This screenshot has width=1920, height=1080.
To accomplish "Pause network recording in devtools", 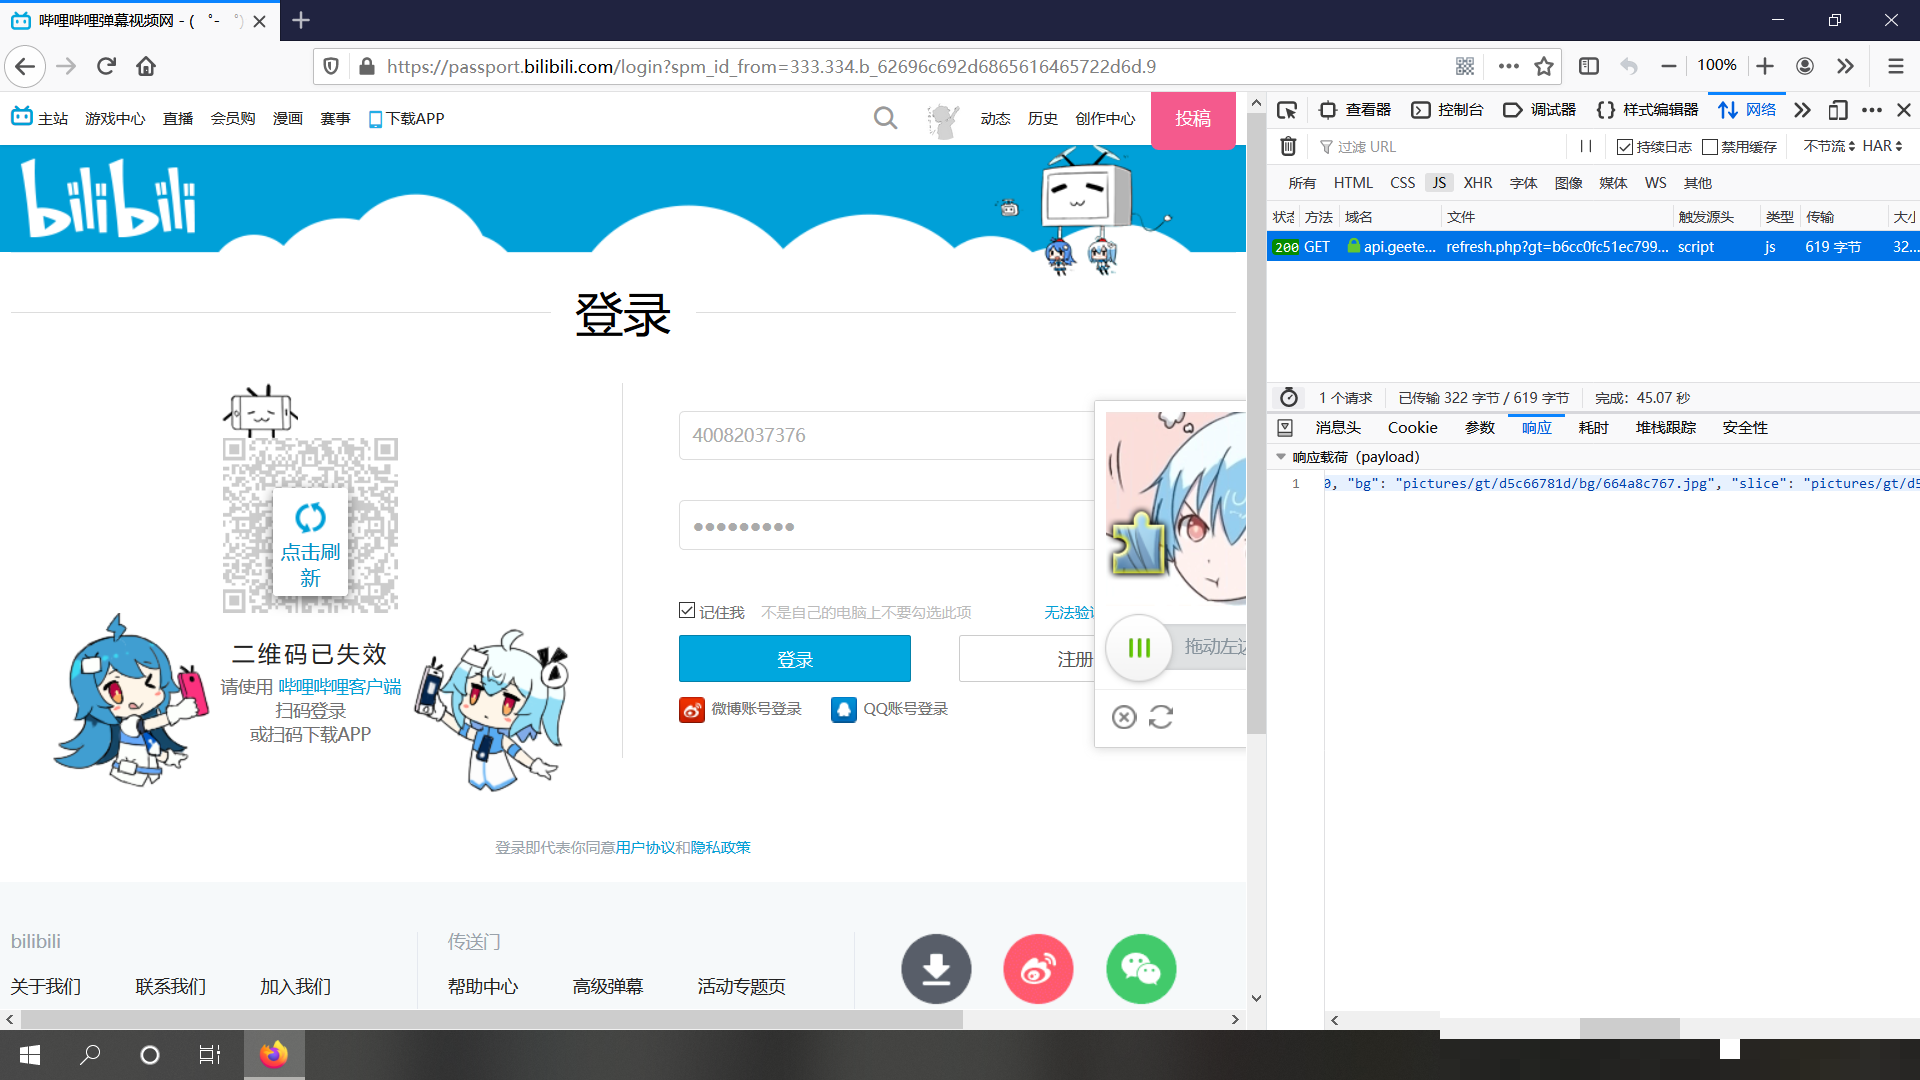I will [x=1586, y=146].
